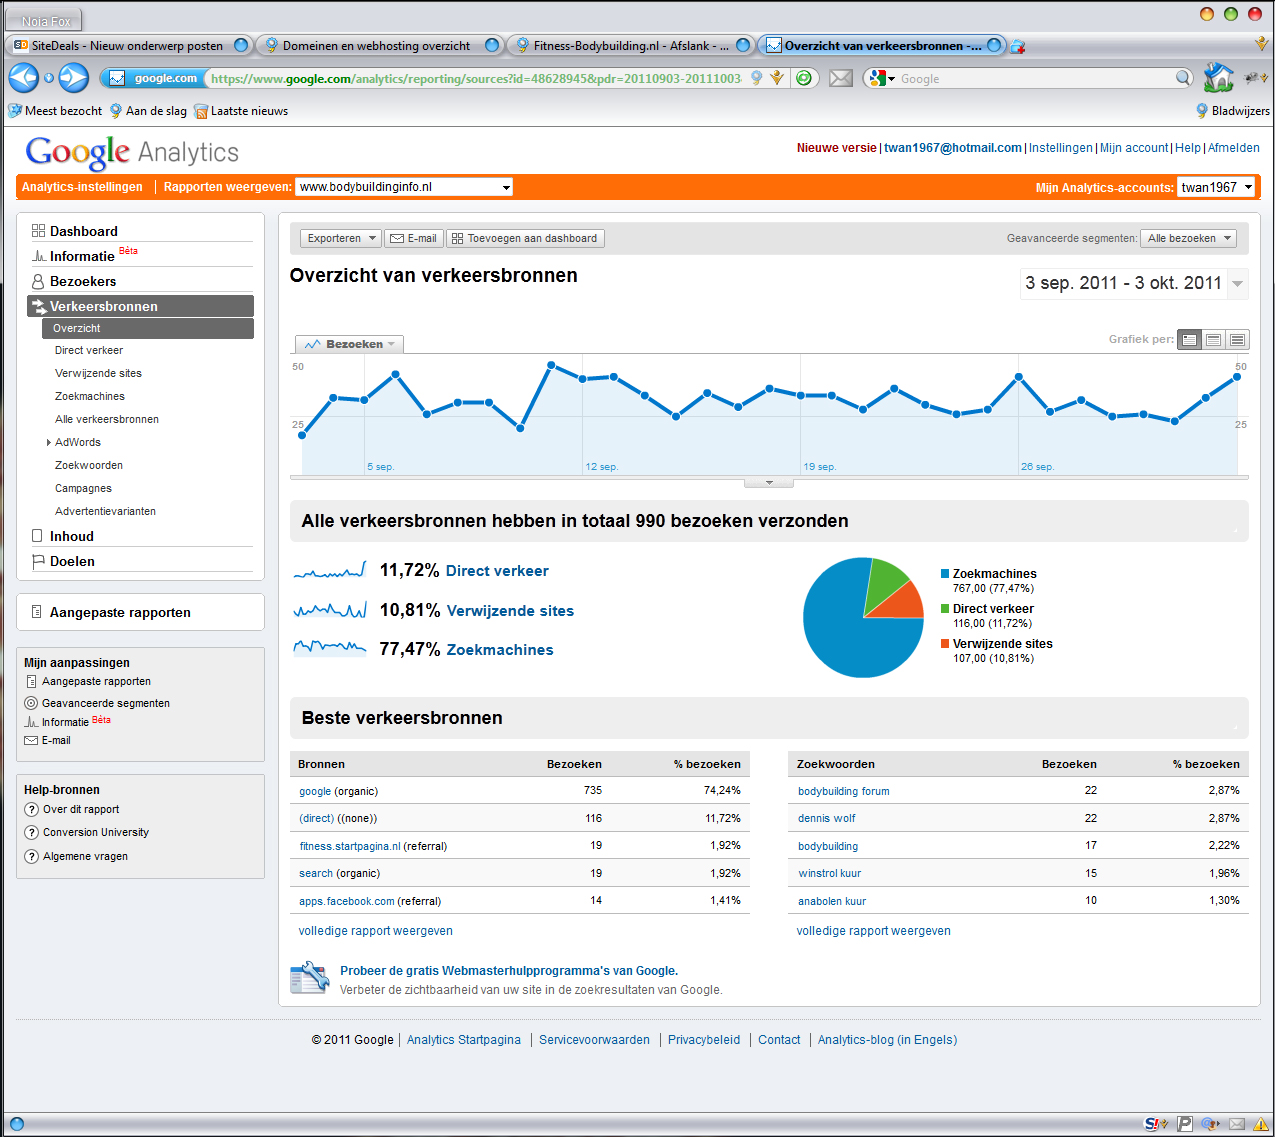Open the bodybuilding forum keyword link
Image resolution: width=1275 pixels, height=1137 pixels.
[843, 791]
